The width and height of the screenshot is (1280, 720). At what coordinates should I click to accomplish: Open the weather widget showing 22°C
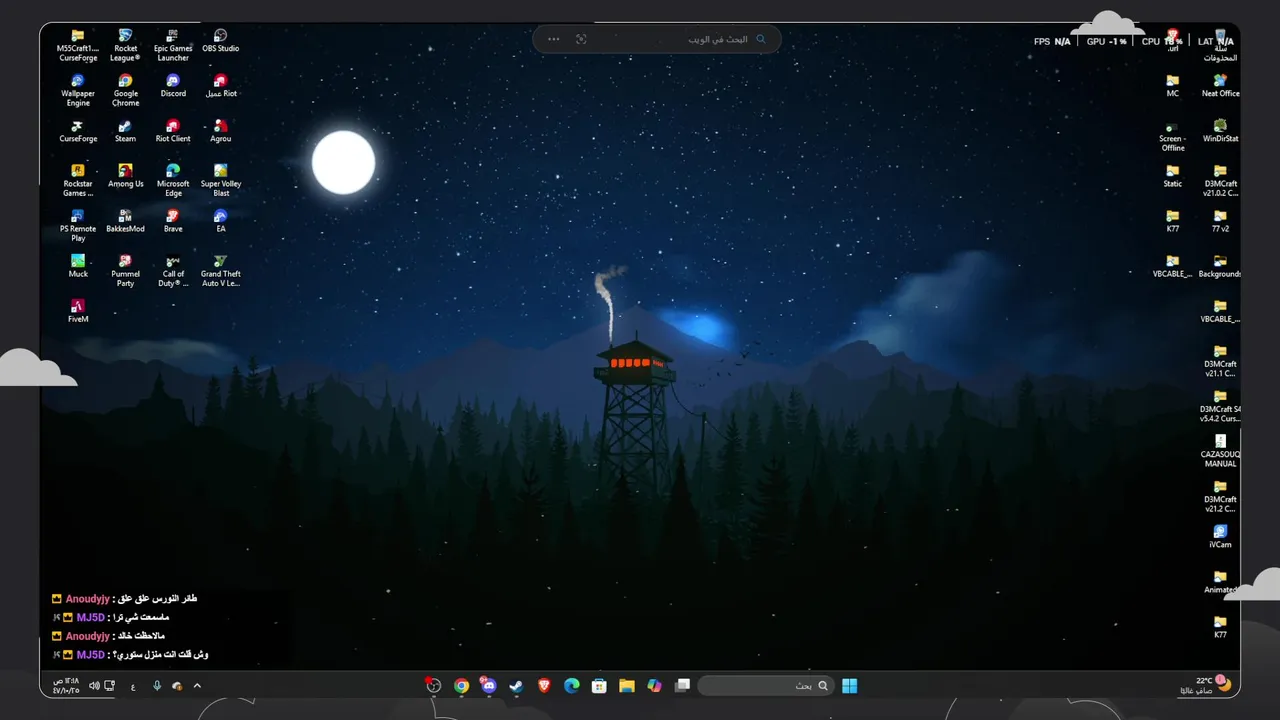(x=1205, y=685)
